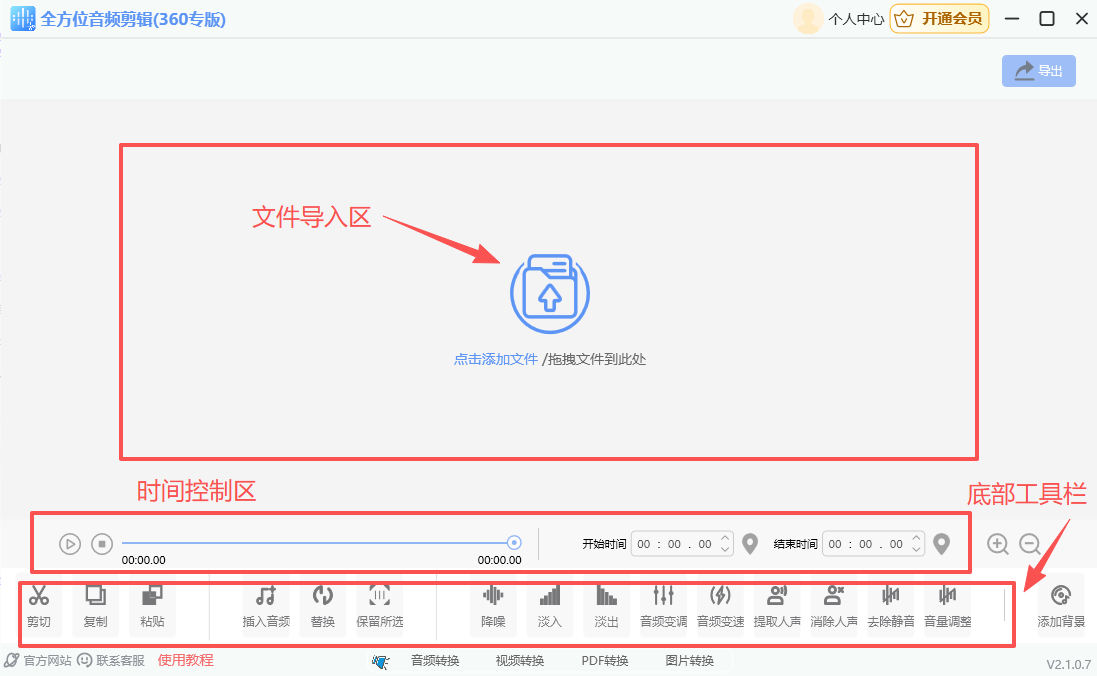1097x676 pixels.
Task: Click the Remove Silence (去除静音) icon
Action: point(890,605)
